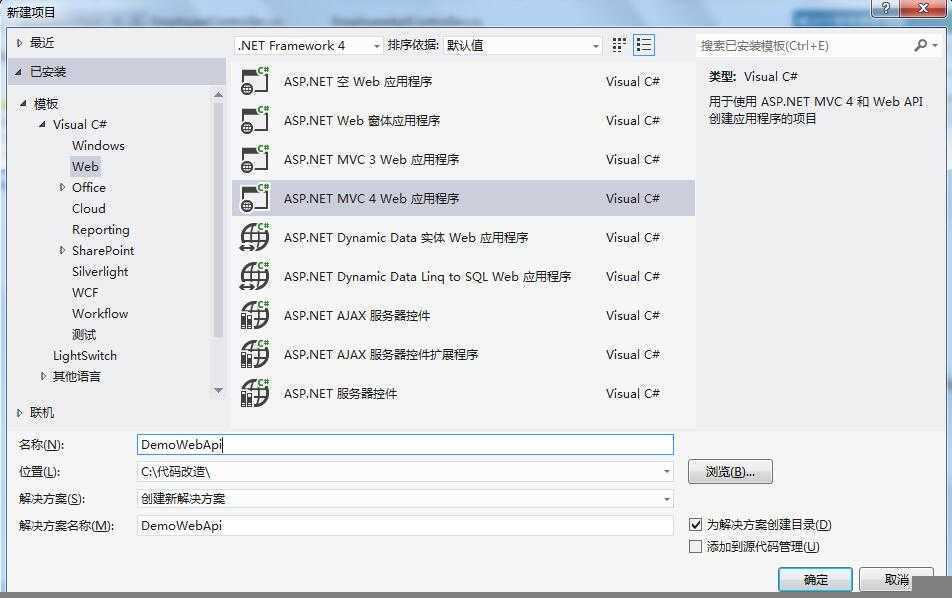The width and height of the screenshot is (952, 598).
Task: Select ASP.NET Web 窗体应用程序 text
Action: point(362,121)
